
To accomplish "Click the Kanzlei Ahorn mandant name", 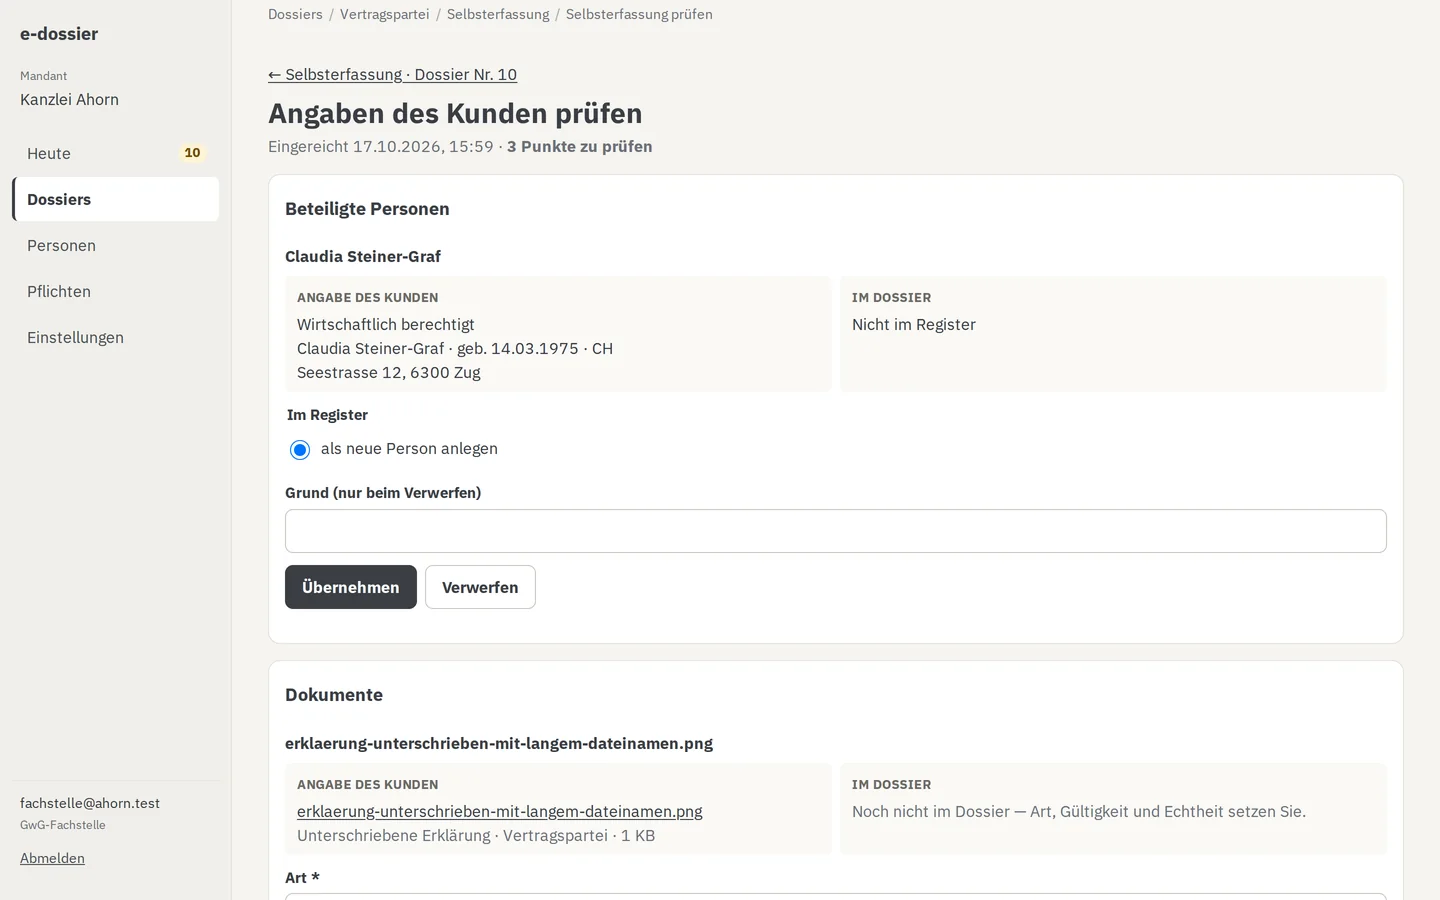I will click(x=69, y=99).
